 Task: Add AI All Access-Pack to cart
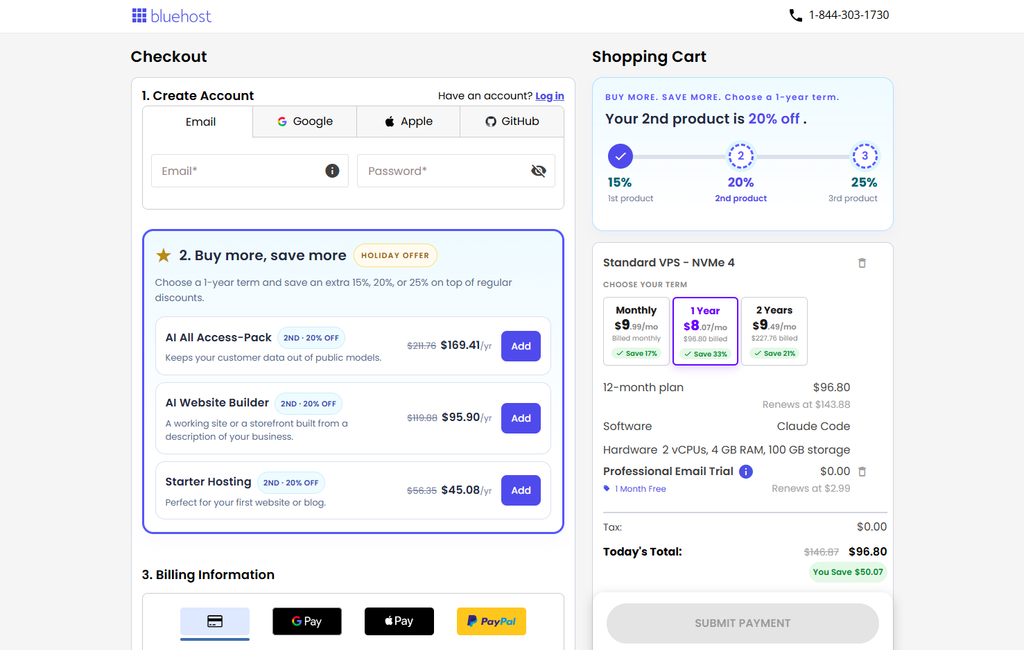click(x=520, y=346)
